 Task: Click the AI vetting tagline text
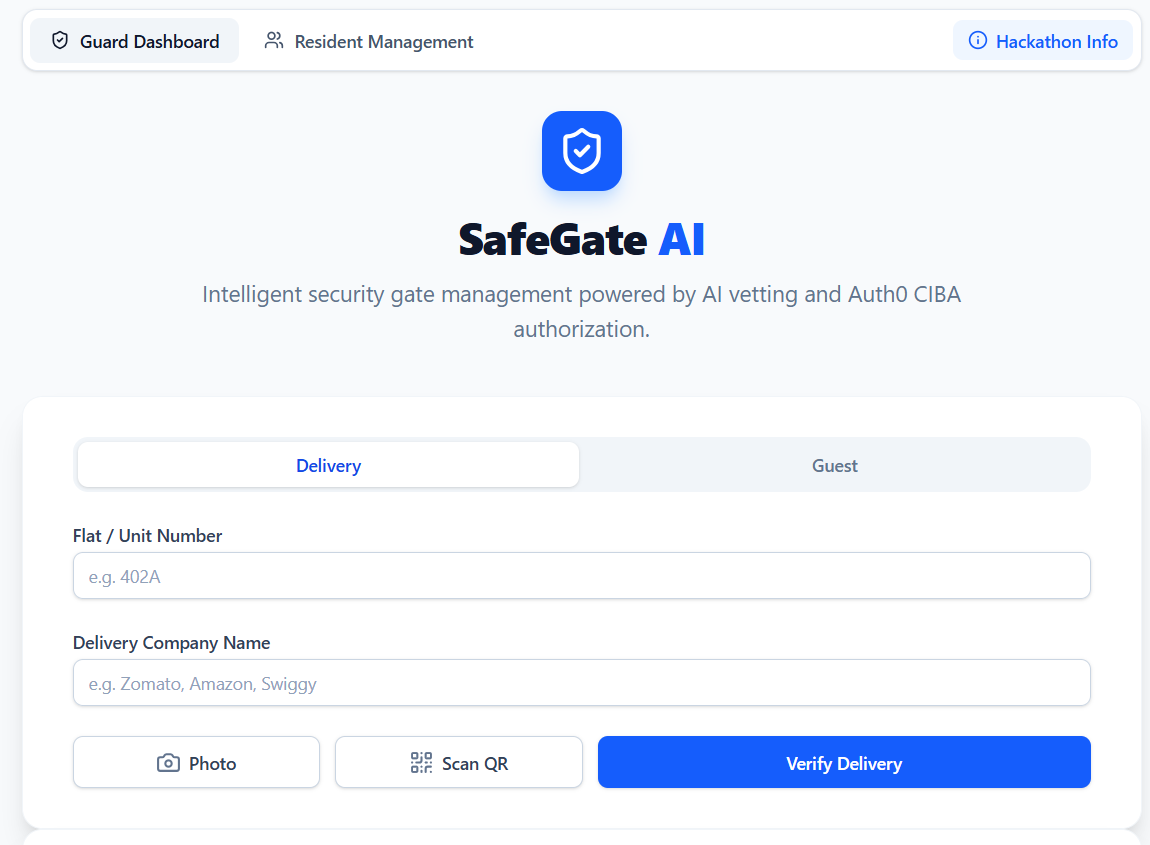582,312
